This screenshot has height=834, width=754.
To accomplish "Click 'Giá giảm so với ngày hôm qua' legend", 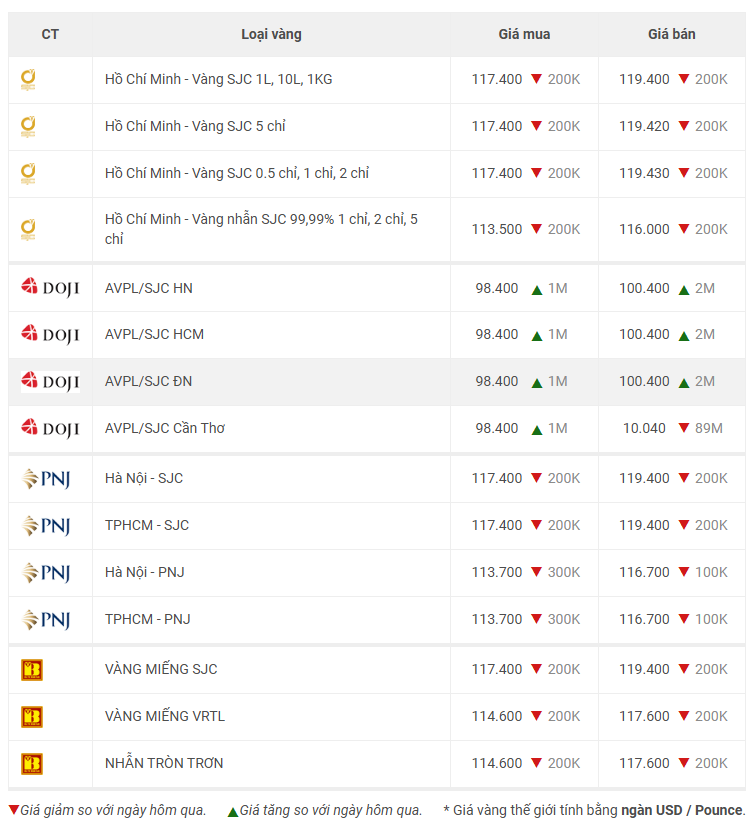I will tap(113, 810).
